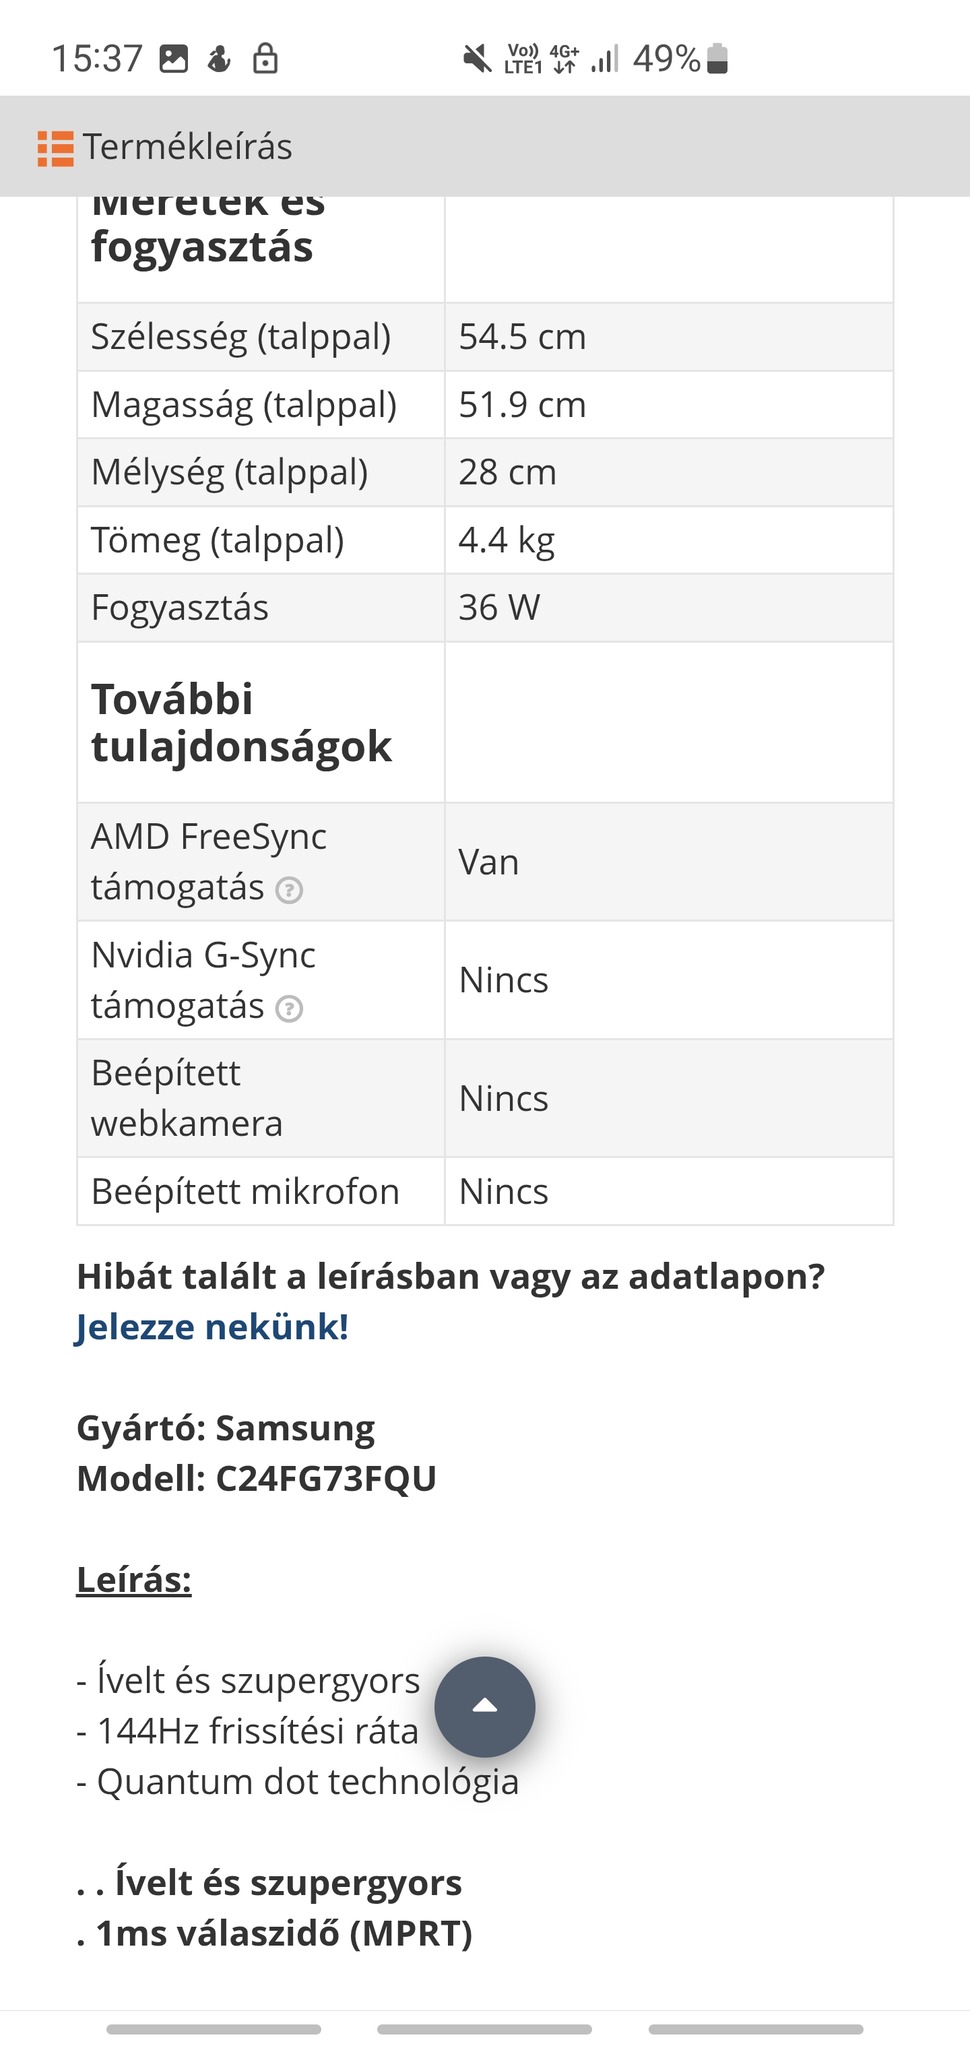Open the Termékleírás section header

click(187, 147)
